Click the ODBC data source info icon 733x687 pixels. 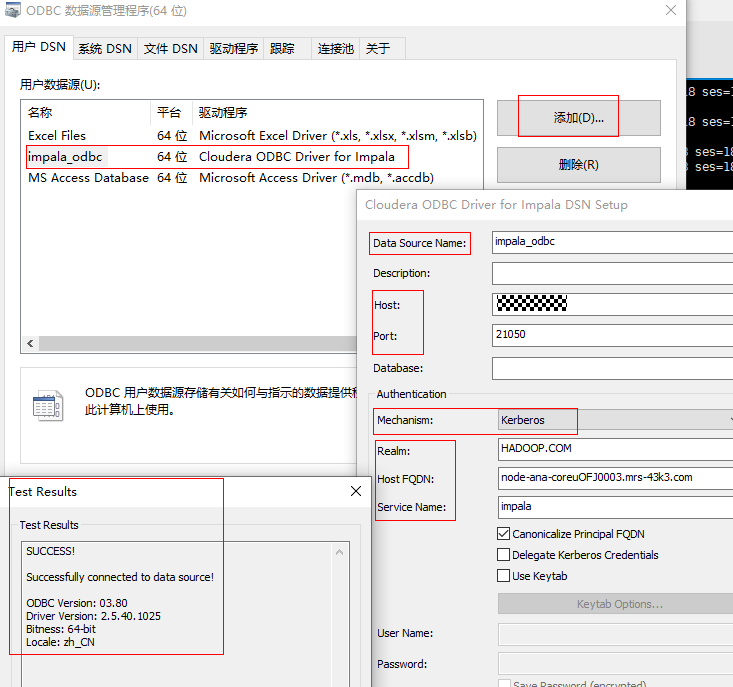point(48,406)
